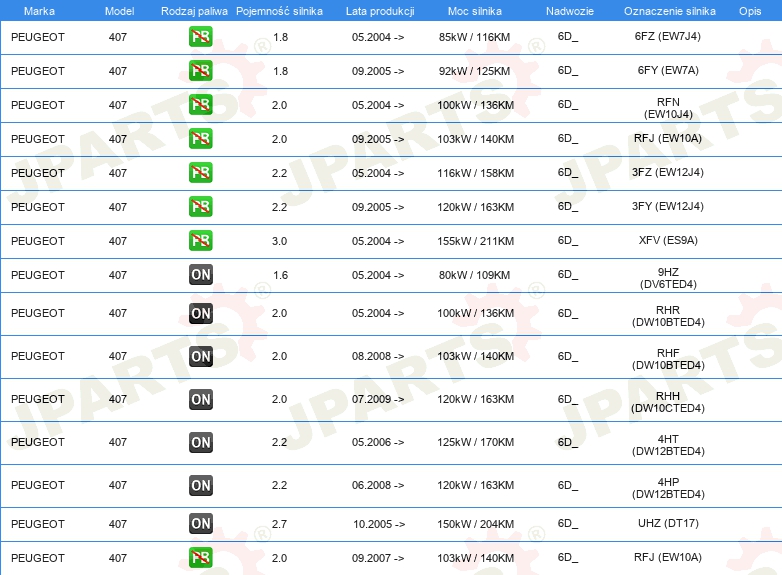Select the engine code RHF (DW10BTED4)

[668, 359]
